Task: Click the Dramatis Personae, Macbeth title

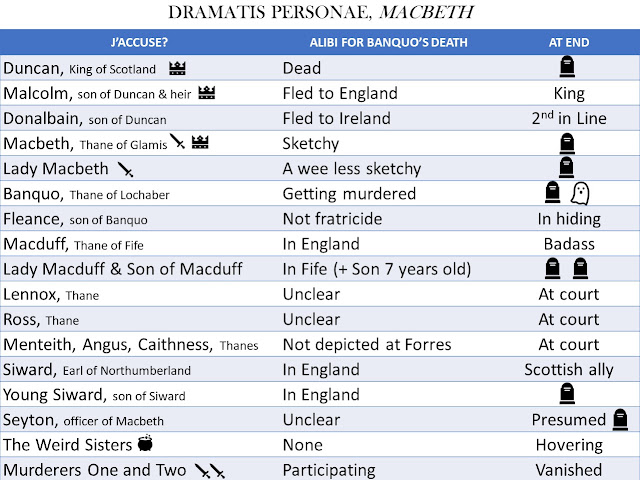Action: (320, 14)
